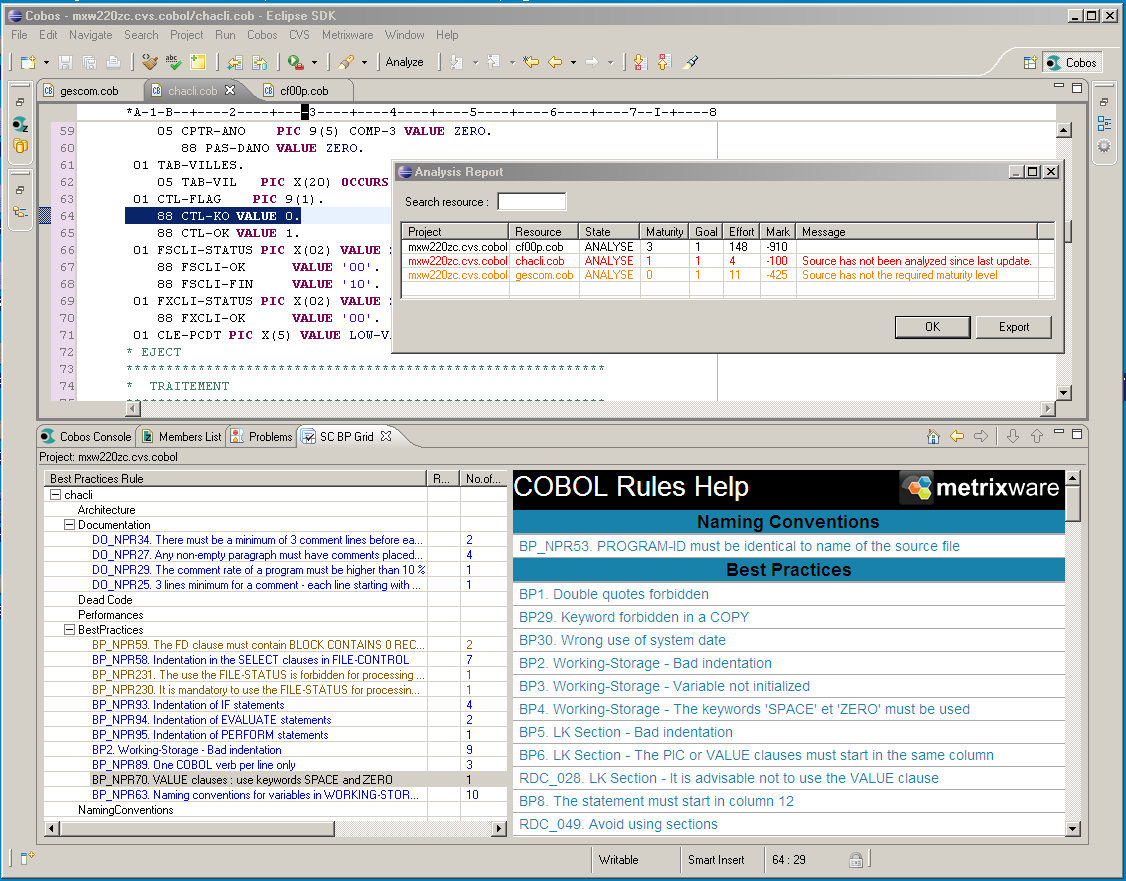Click the Search resource input field
Image resolution: width=1126 pixels, height=881 pixels.
(x=531, y=202)
